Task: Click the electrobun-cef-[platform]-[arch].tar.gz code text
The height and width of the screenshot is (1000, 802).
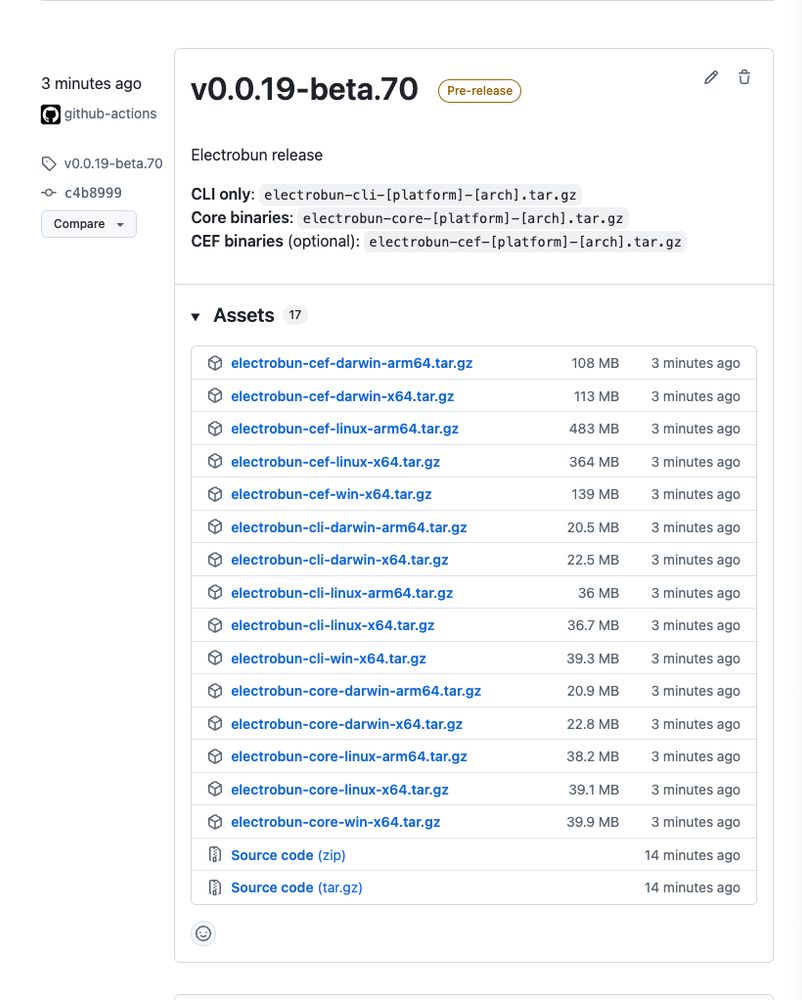Action: point(525,242)
